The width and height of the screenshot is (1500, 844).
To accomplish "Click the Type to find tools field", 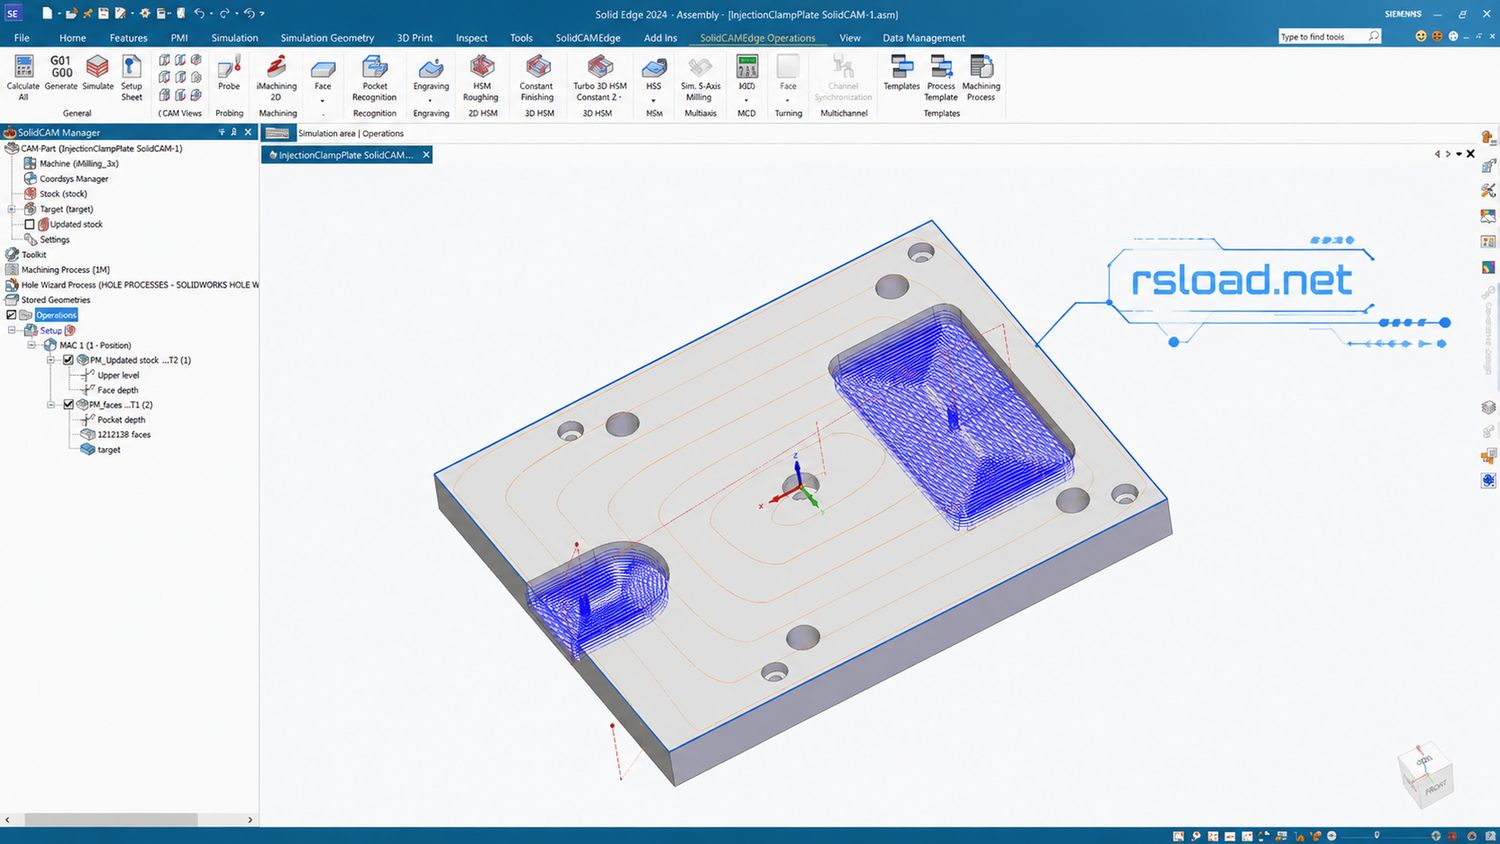I will pos(1322,37).
